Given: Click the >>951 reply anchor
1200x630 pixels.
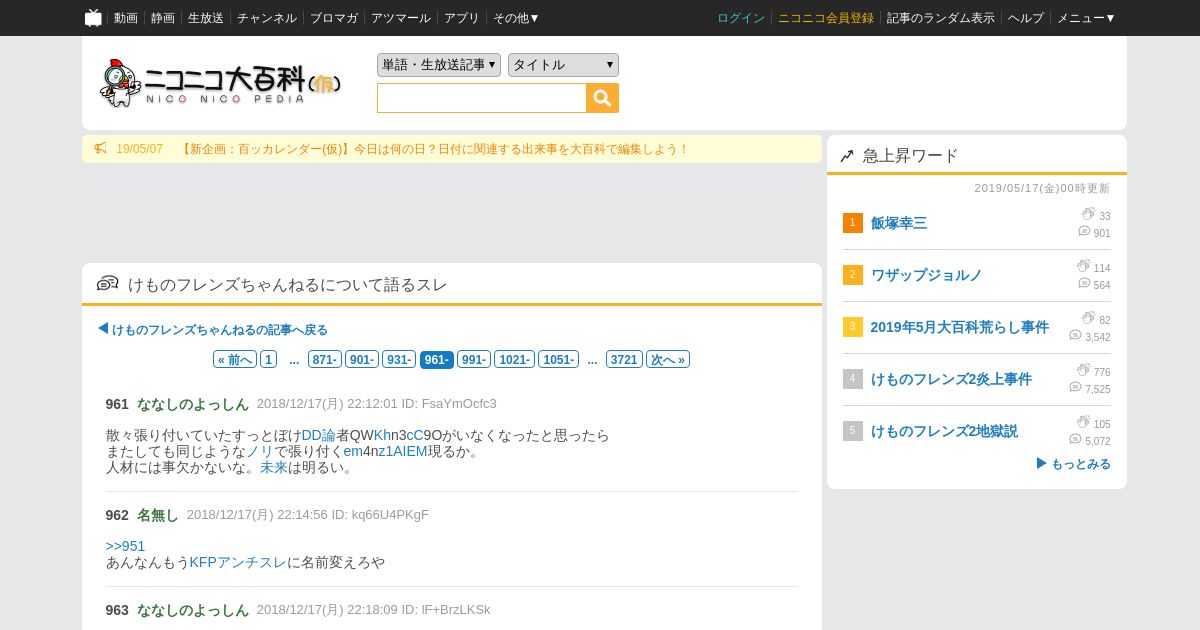Looking at the screenshot, I should click(x=125, y=546).
